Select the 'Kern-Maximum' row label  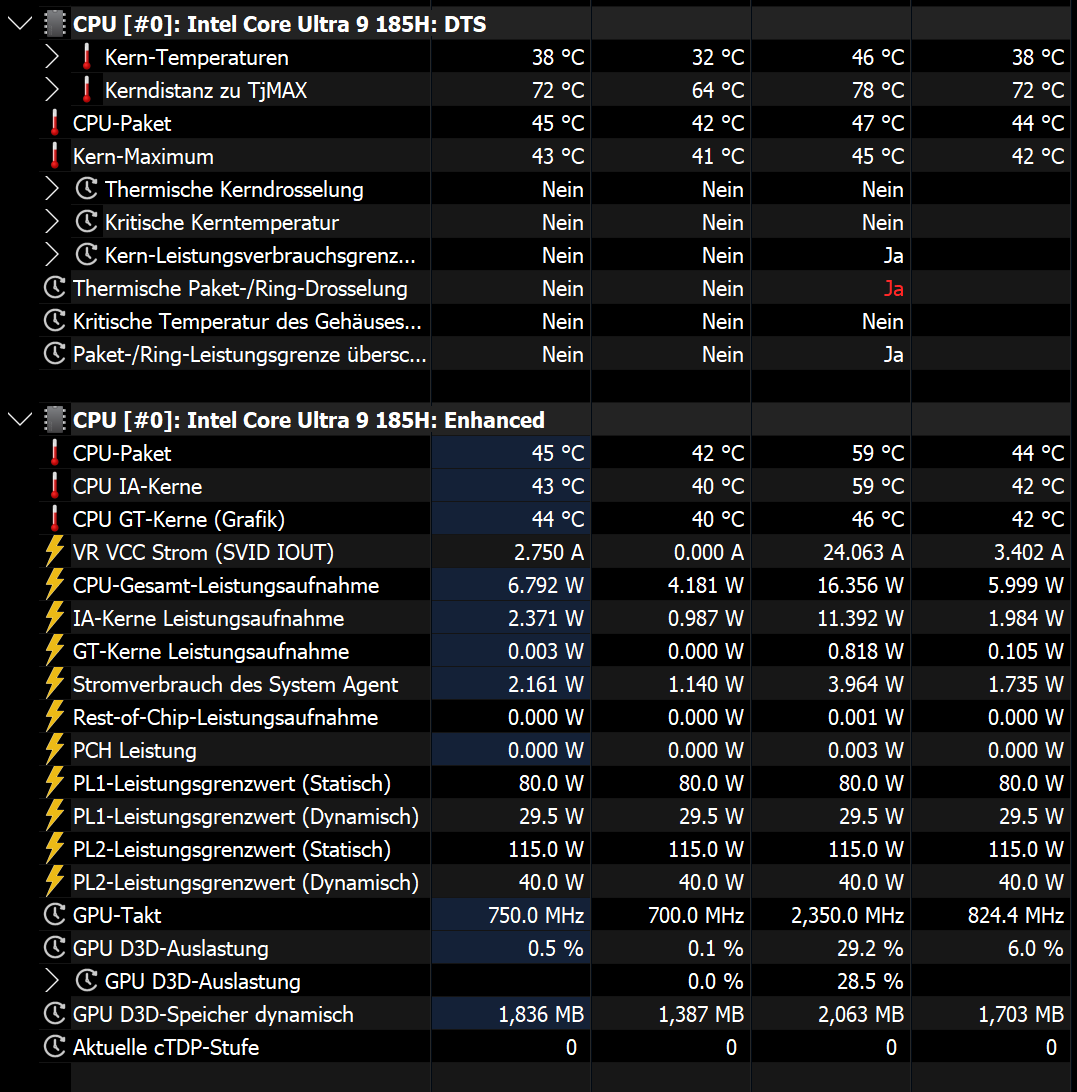coord(143,157)
